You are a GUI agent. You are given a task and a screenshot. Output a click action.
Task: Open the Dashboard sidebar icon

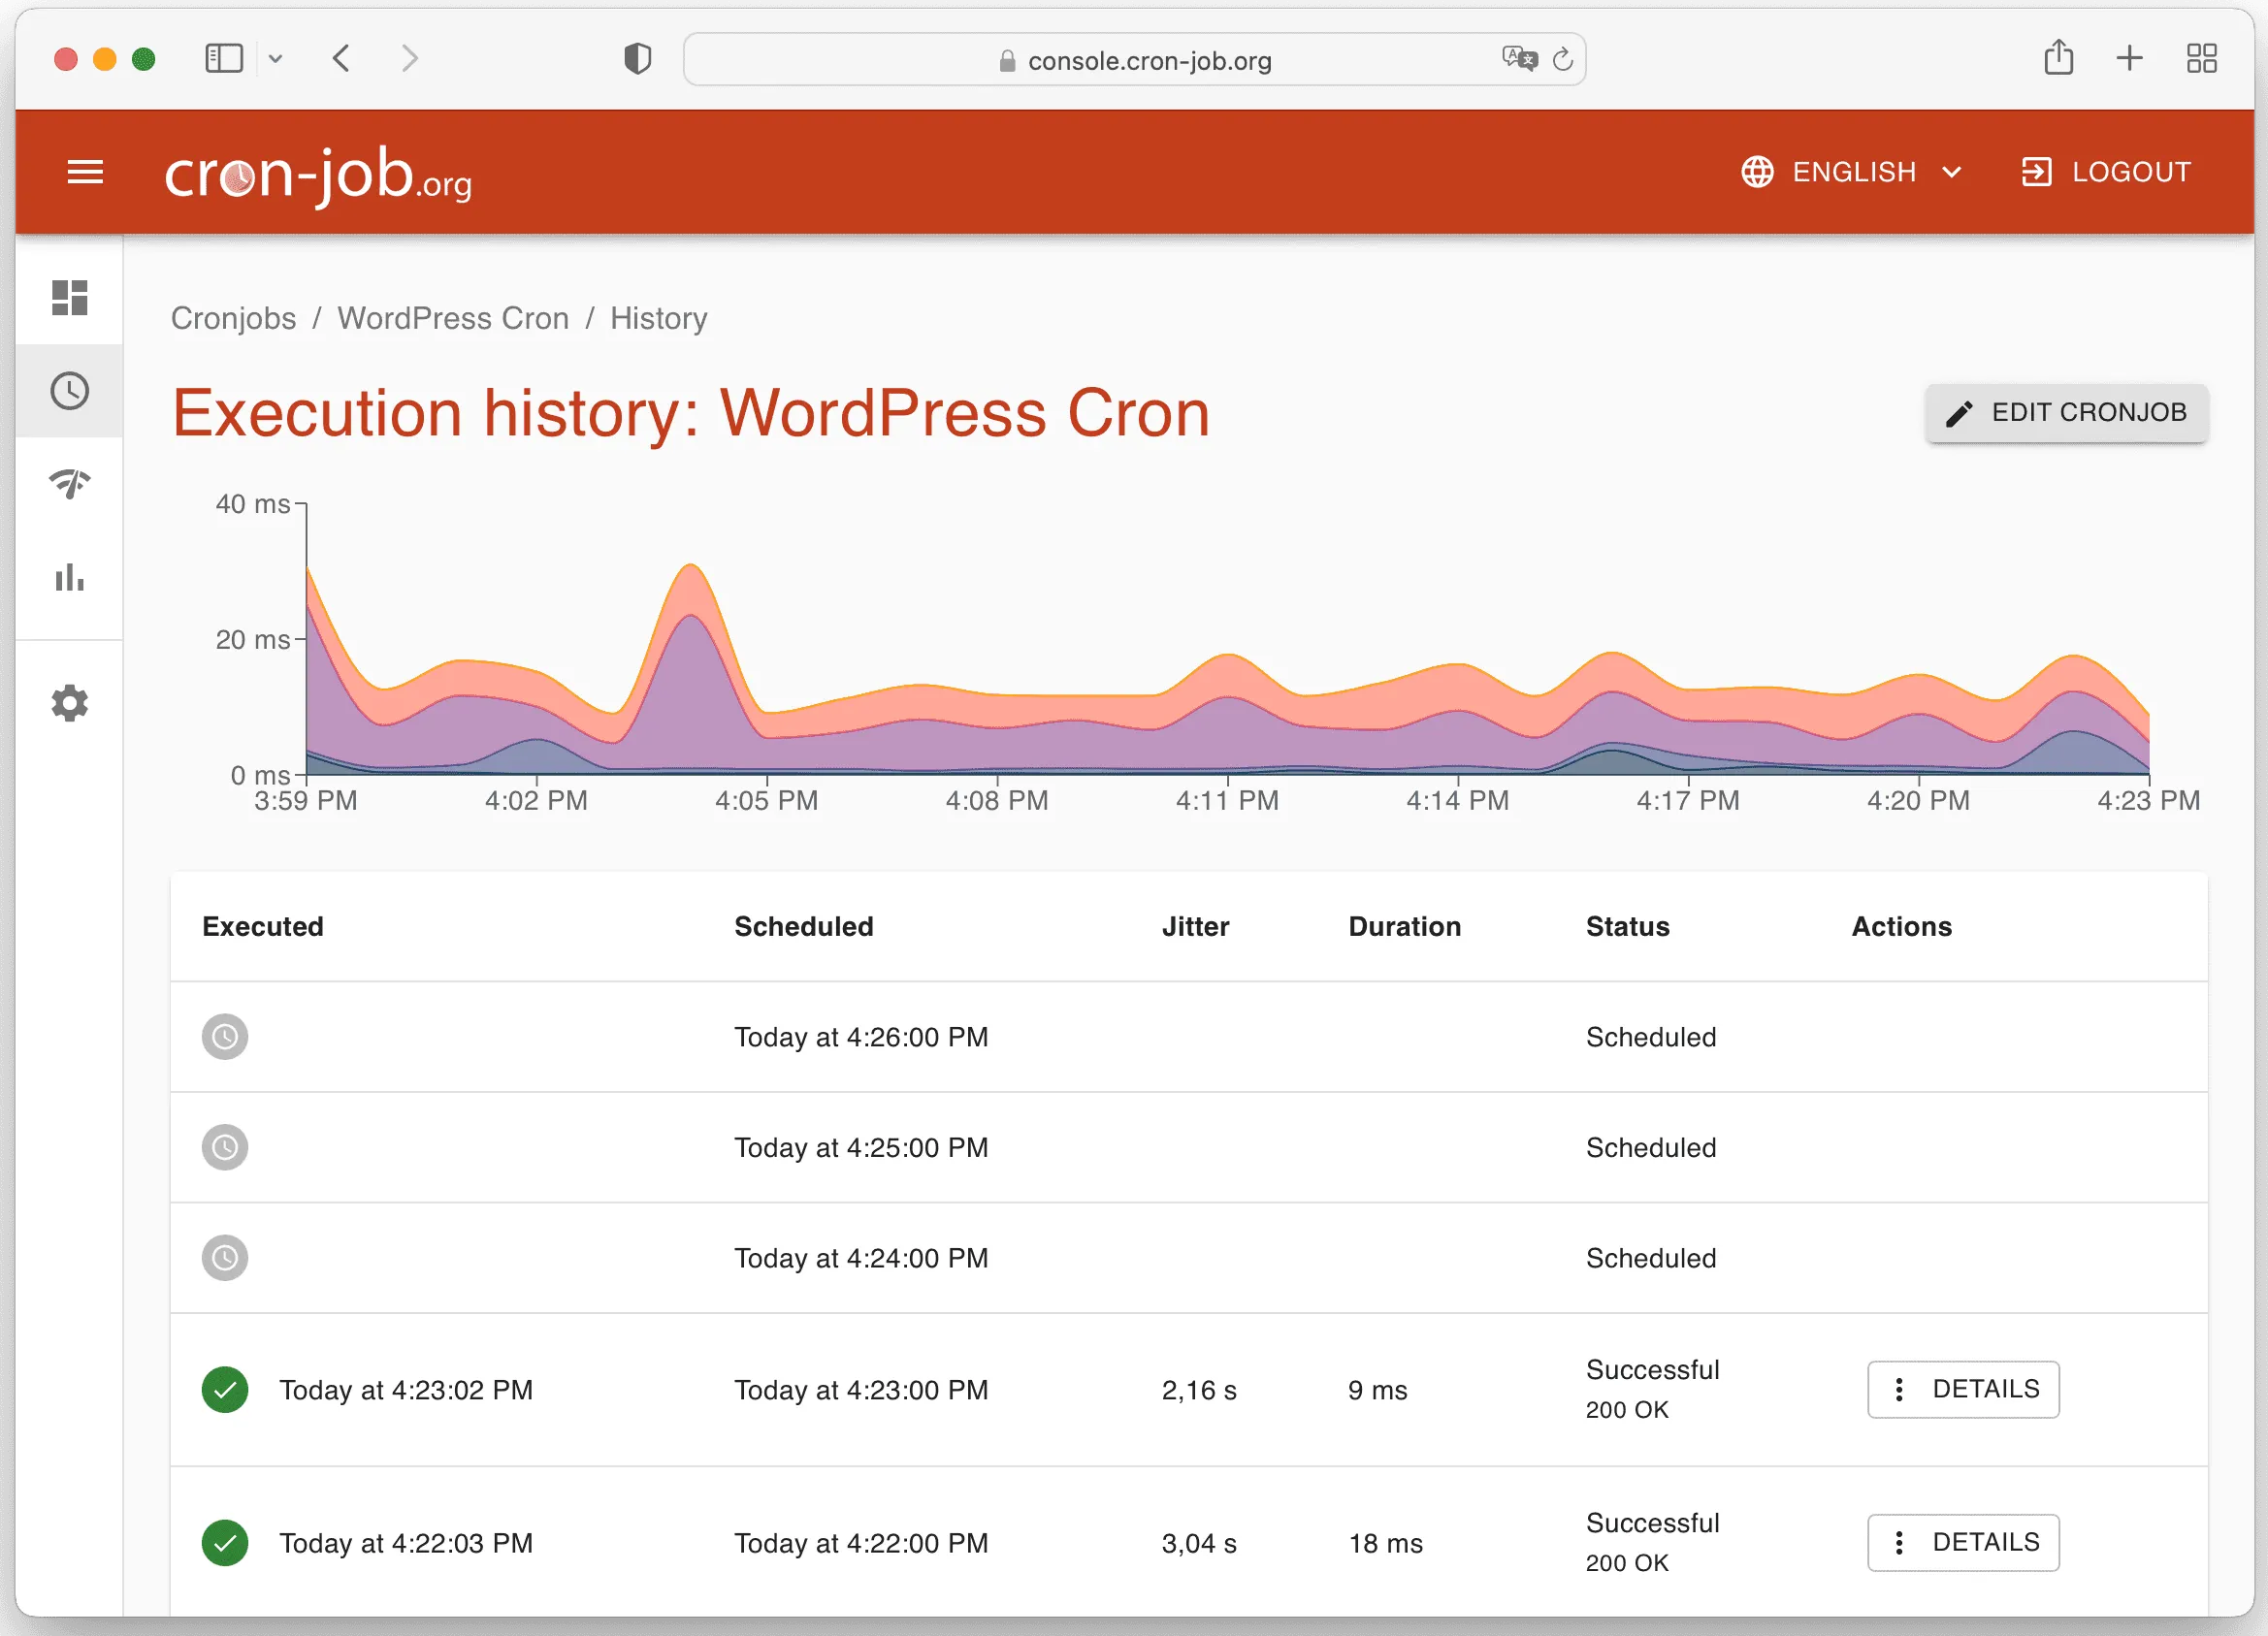[69, 297]
